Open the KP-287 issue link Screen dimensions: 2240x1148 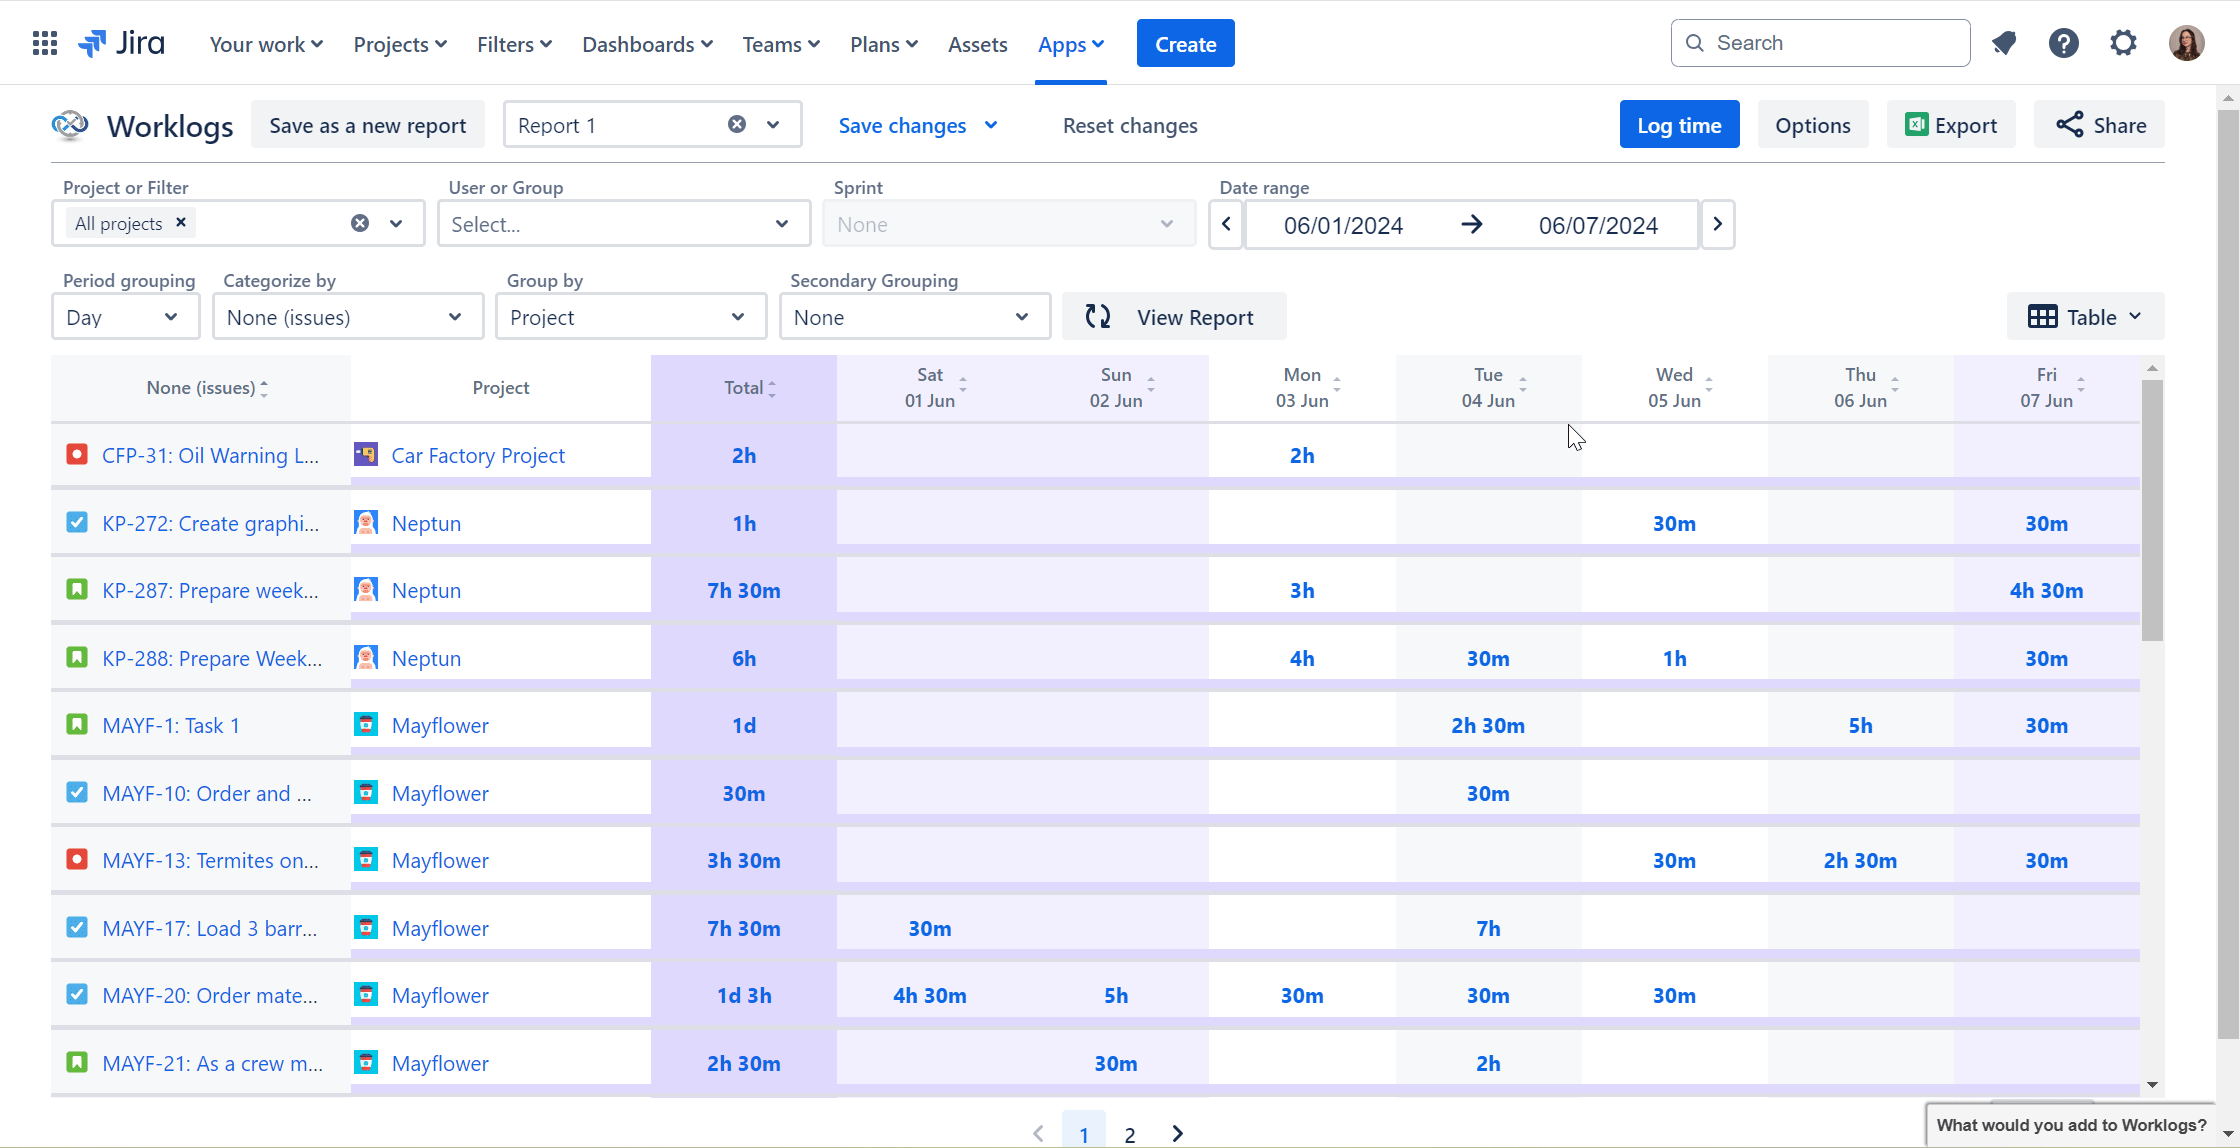[x=210, y=590]
